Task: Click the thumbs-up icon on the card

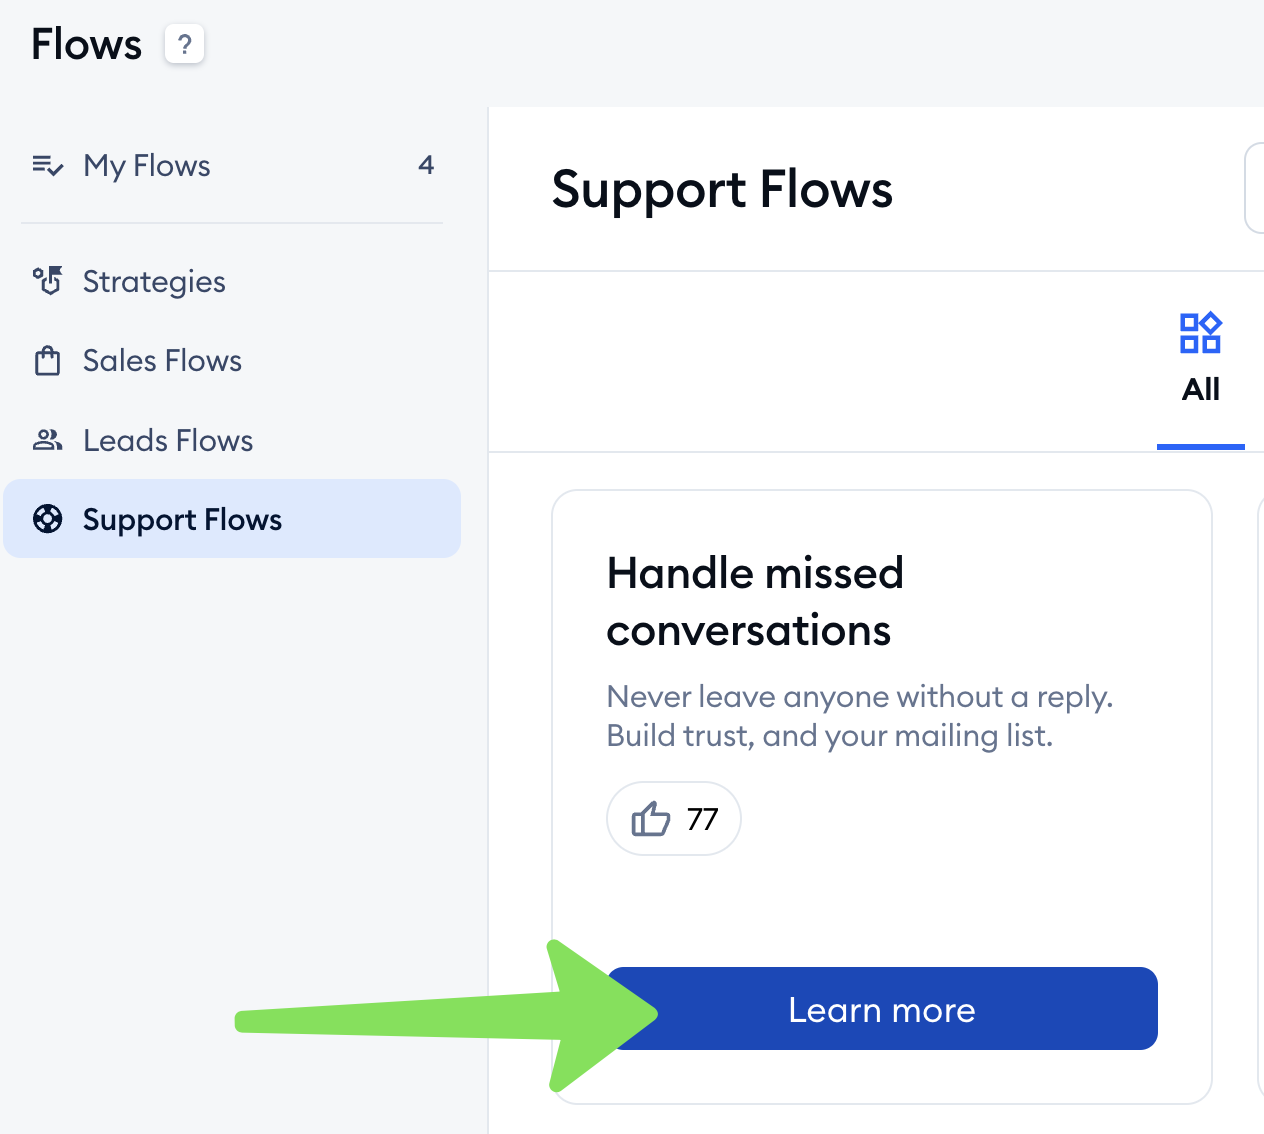Action: (650, 819)
